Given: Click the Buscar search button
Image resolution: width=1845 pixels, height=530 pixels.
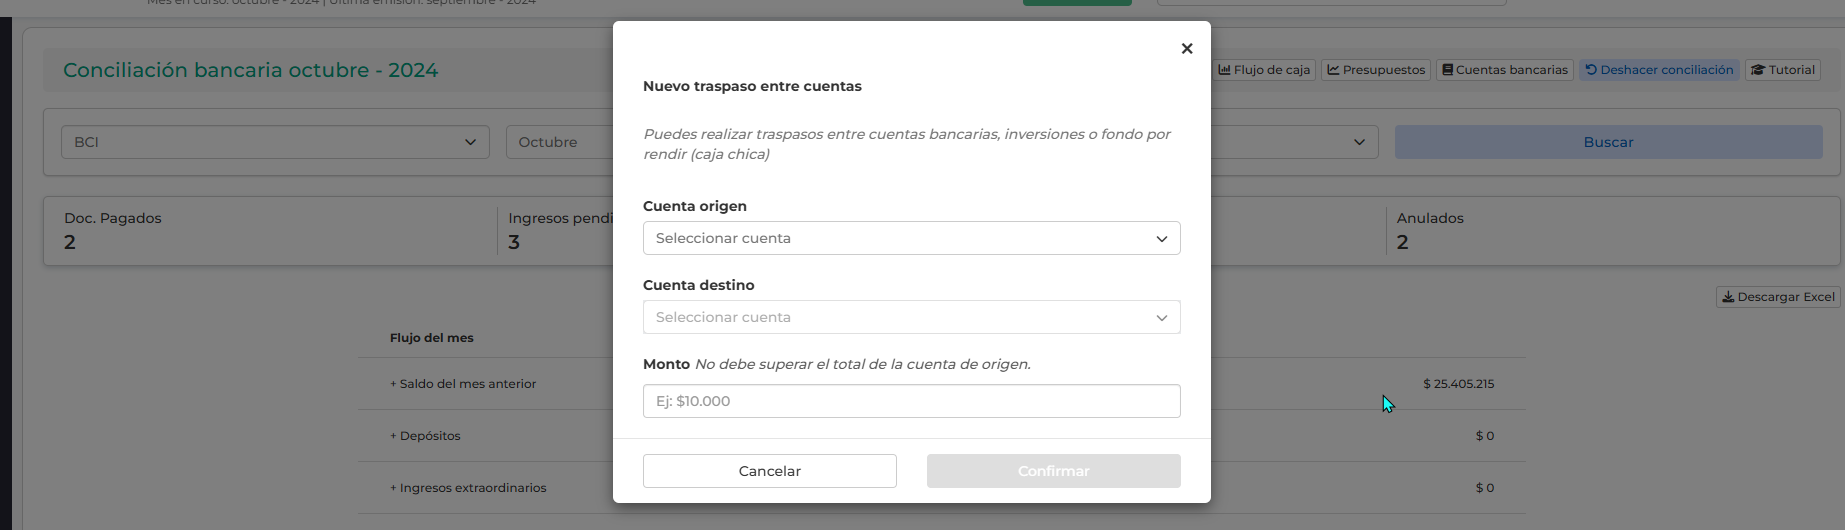Looking at the screenshot, I should click(1608, 142).
